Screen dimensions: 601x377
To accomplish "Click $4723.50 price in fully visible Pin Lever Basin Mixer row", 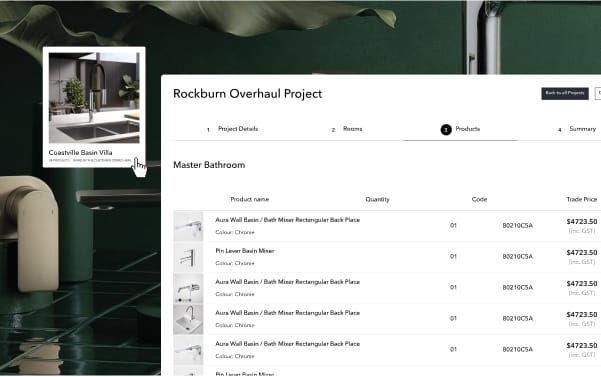I will [x=582, y=253].
